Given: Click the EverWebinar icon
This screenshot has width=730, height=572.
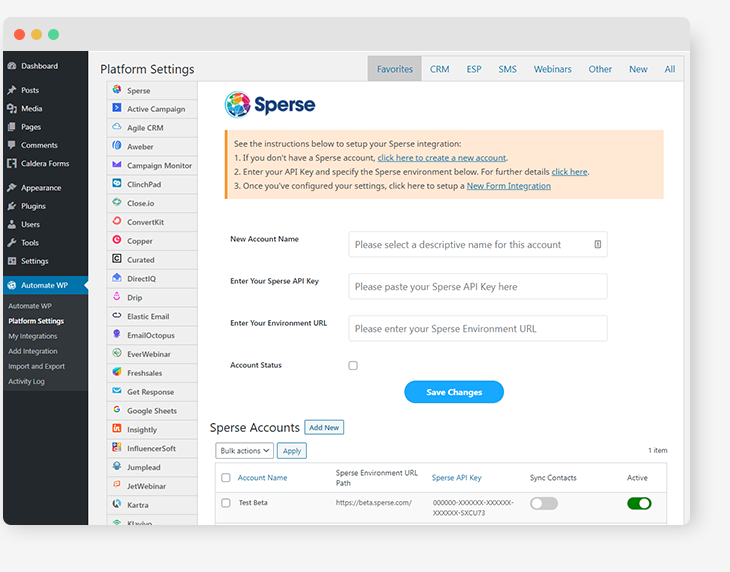Looking at the screenshot, I should click(x=117, y=353).
